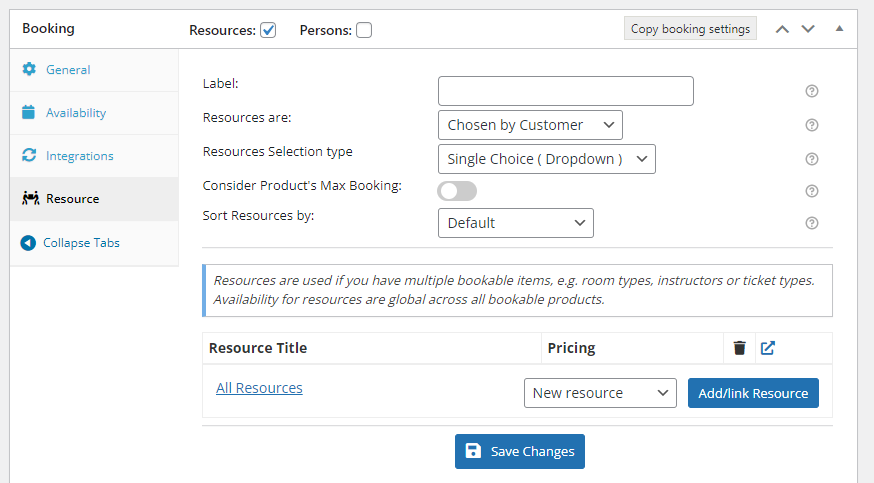The width and height of the screenshot is (874, 483).
Task: Click help icon for Sort Resources by
Action: (x=812, y=223)
